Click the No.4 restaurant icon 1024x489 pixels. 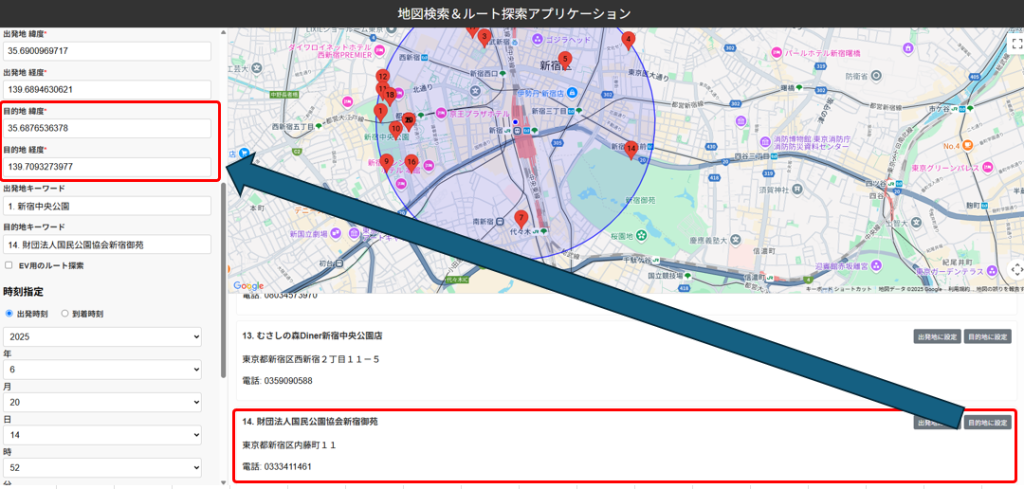(968, 144)
